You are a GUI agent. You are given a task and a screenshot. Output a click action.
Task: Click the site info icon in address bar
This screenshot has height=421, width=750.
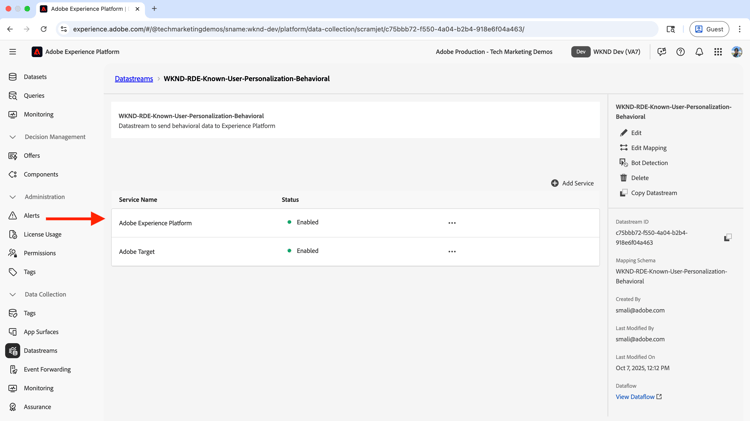[64, 29]
